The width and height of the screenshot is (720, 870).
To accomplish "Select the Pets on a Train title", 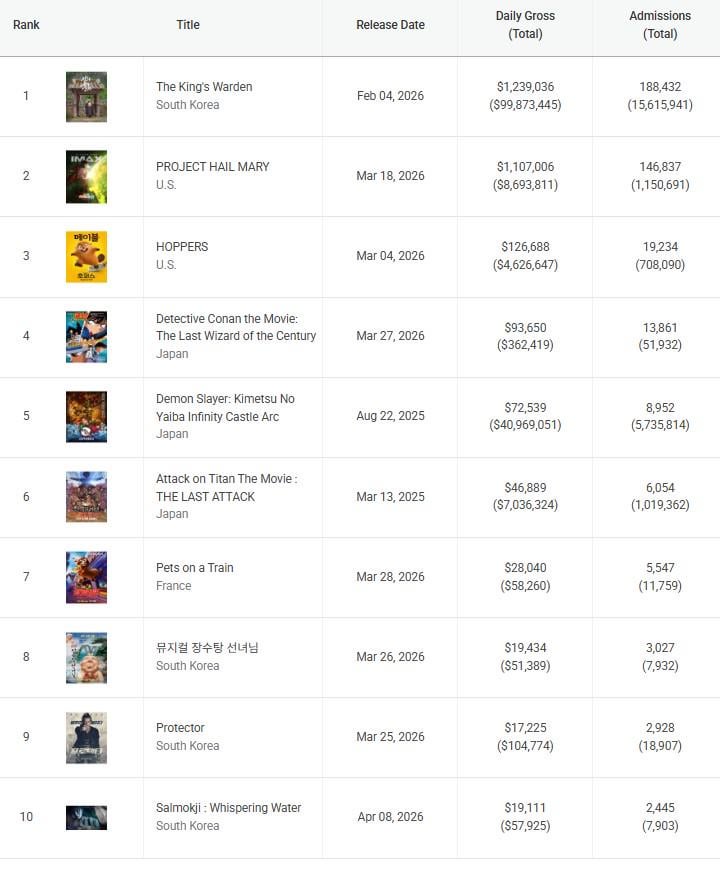I will 195,568.
